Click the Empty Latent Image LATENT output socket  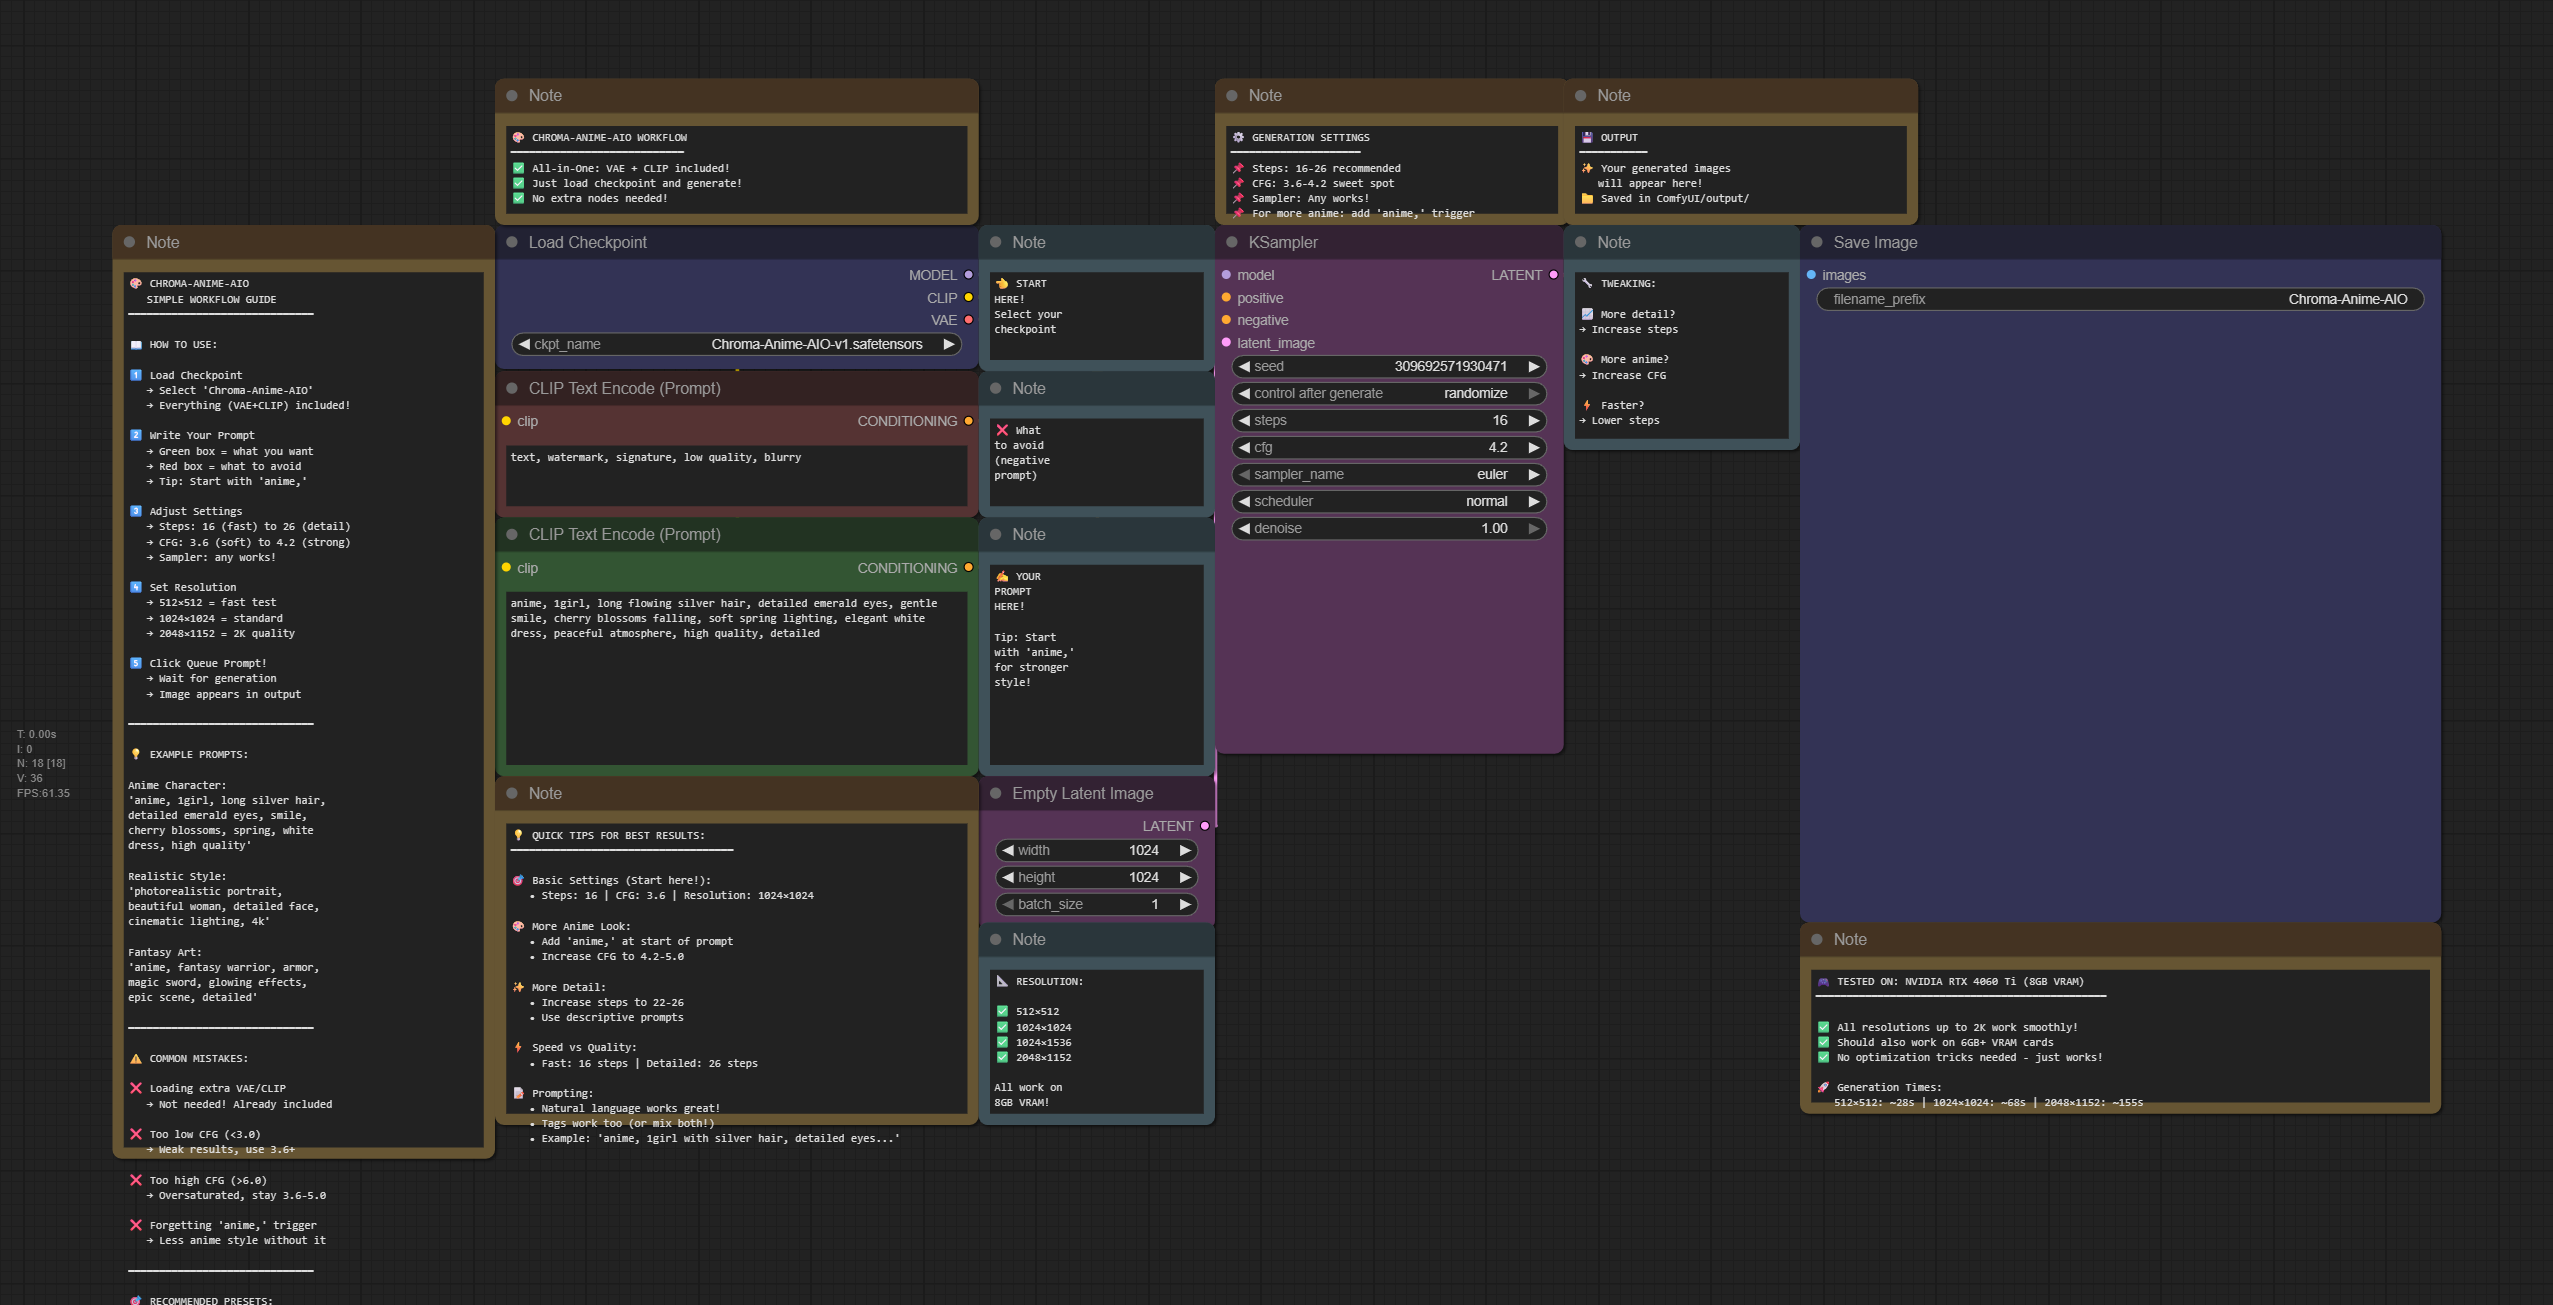1205,826
